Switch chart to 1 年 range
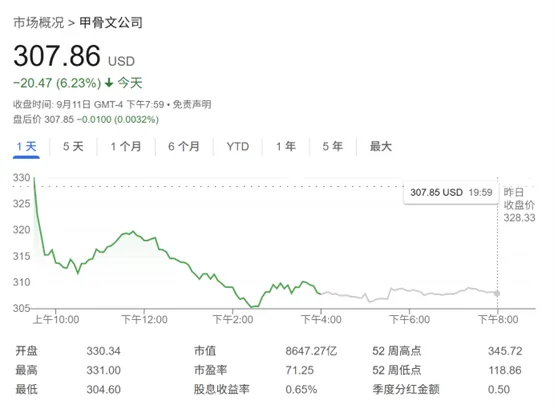554x413 pixels. click(x=286, y=147)
